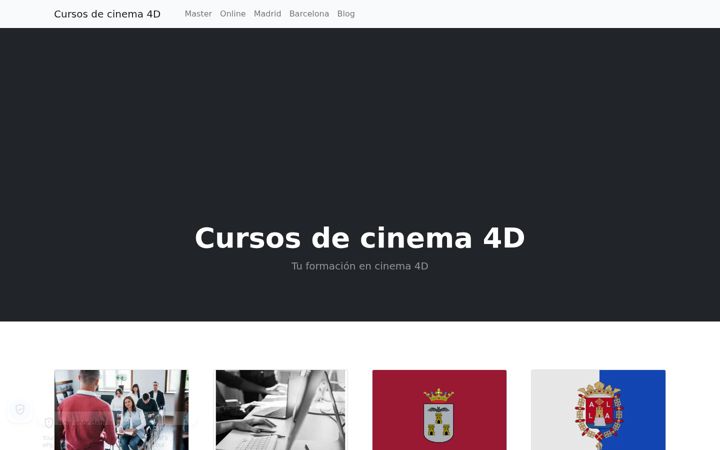The height and width of the screenshot is (450, 720).
Task: Click the large Cursos de cinema 4D heading
Action: click(360, 238)
